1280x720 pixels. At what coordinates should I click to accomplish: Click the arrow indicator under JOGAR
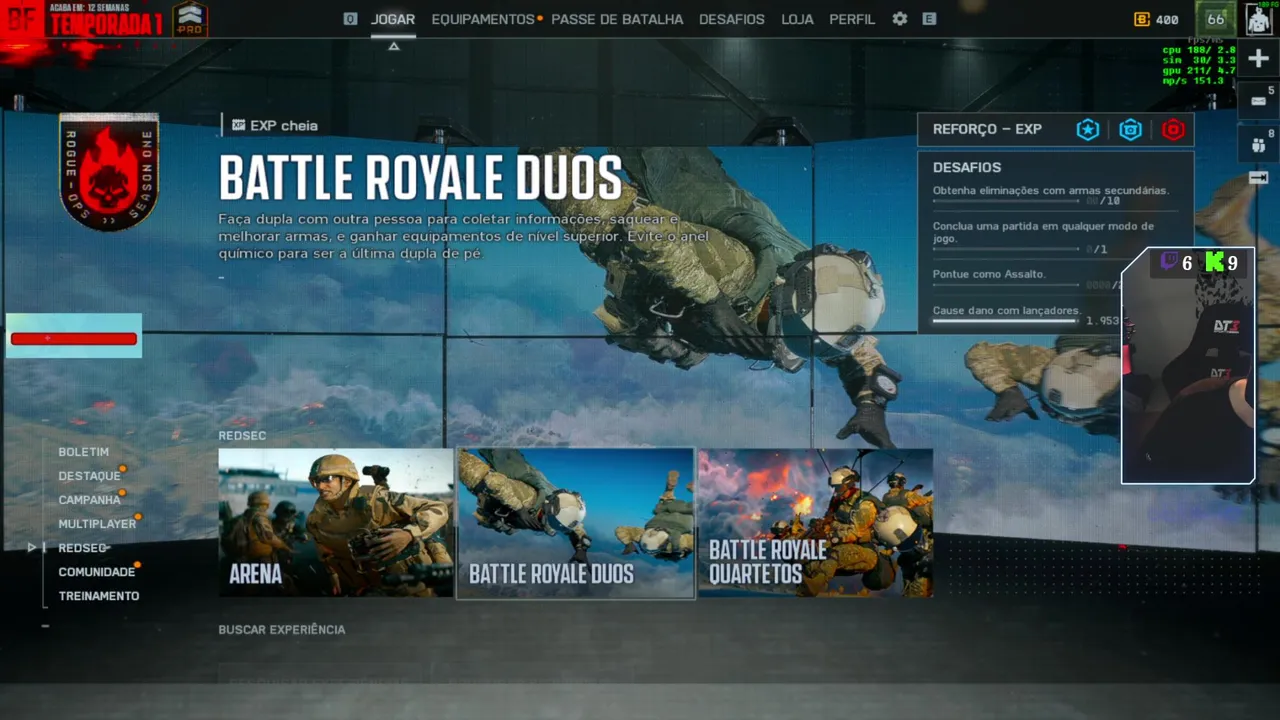click(394, 46)
